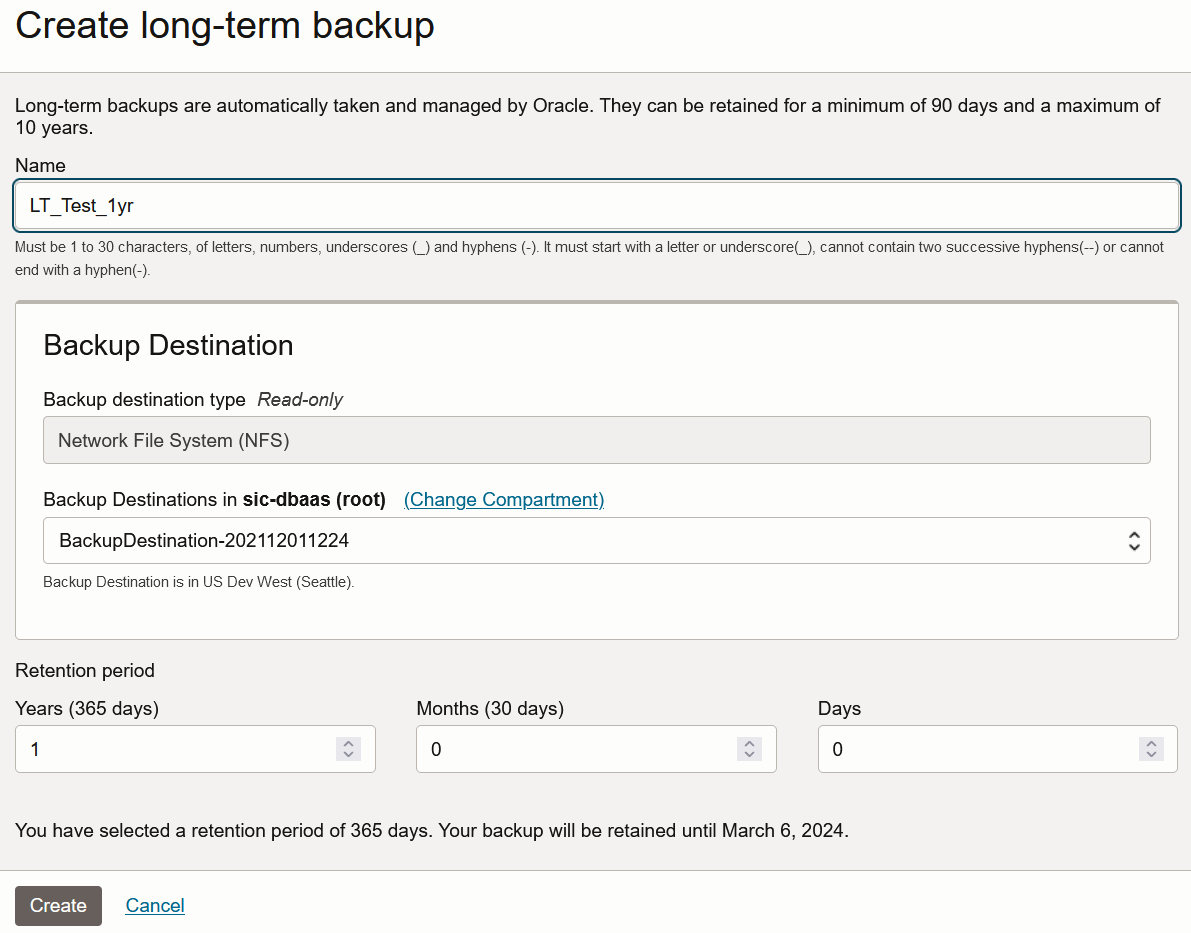Click the Months field down arrow

tap(749, 754)
